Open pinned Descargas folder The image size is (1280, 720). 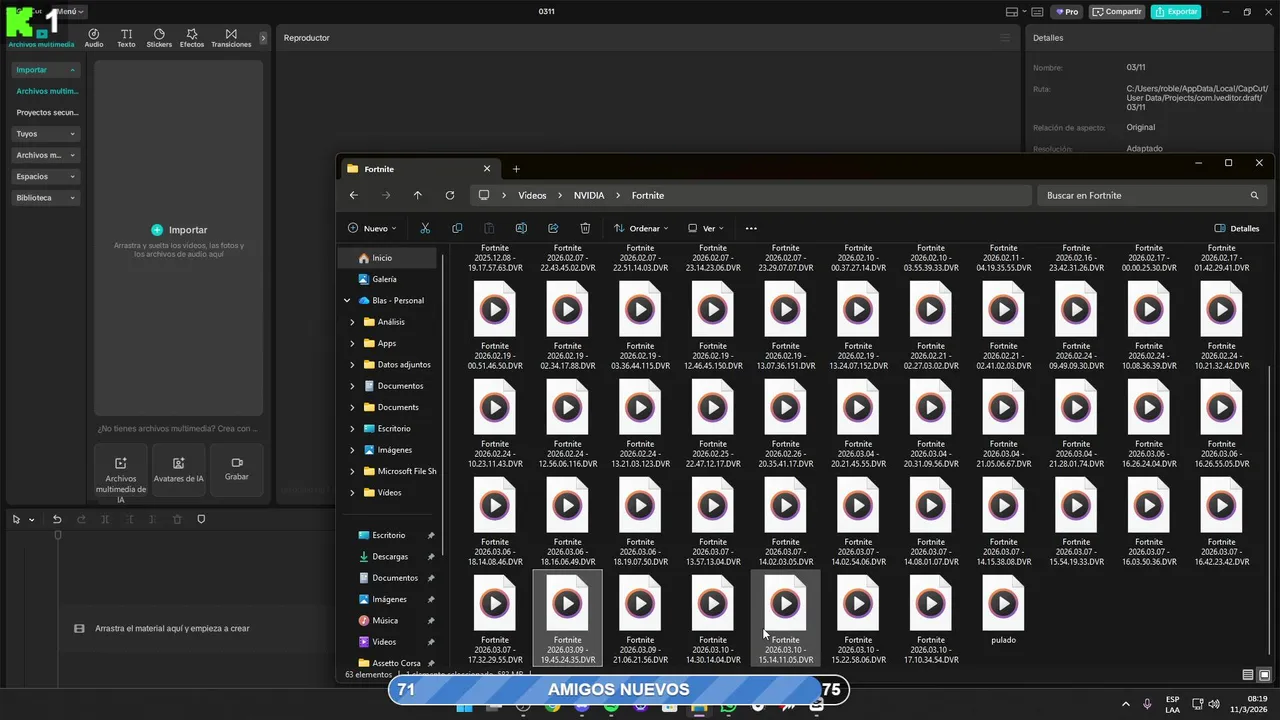point(390,557)
